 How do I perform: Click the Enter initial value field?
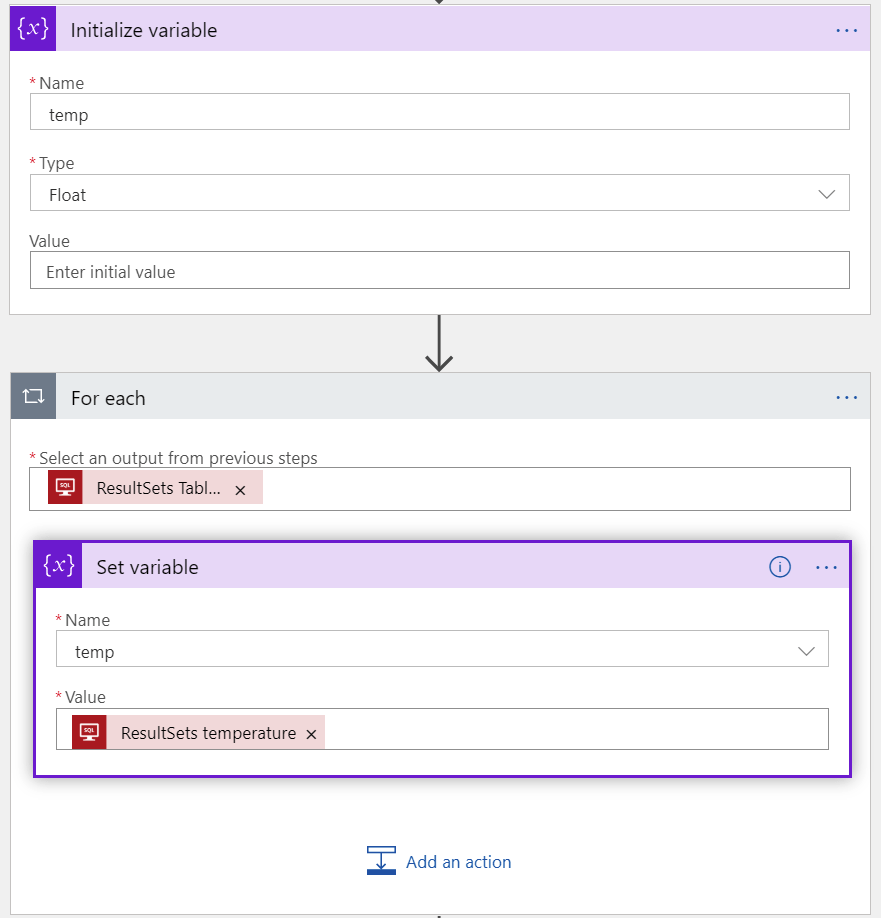(440, 270)
